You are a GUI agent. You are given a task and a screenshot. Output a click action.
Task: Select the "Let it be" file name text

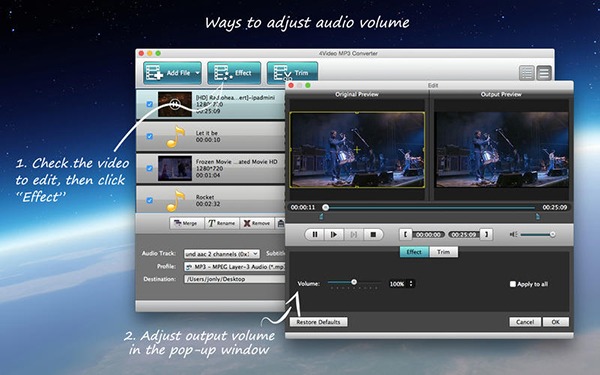click(x=207, y=133)
